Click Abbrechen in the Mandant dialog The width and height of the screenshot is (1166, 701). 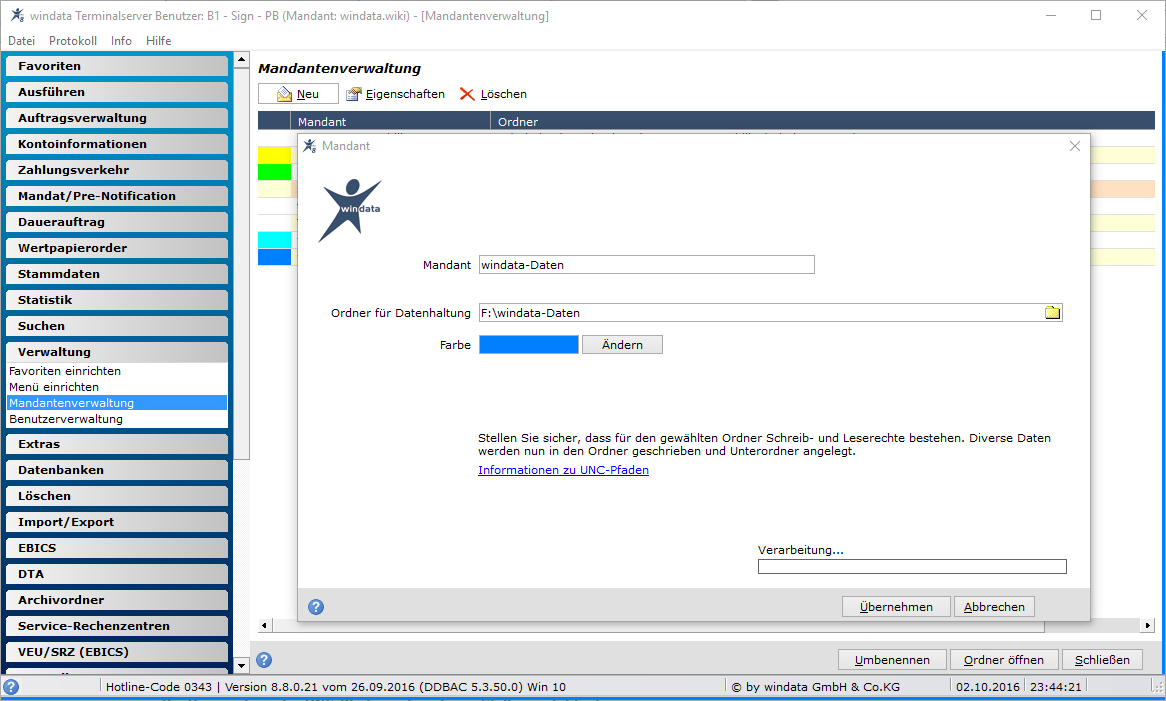coord(994,607)
